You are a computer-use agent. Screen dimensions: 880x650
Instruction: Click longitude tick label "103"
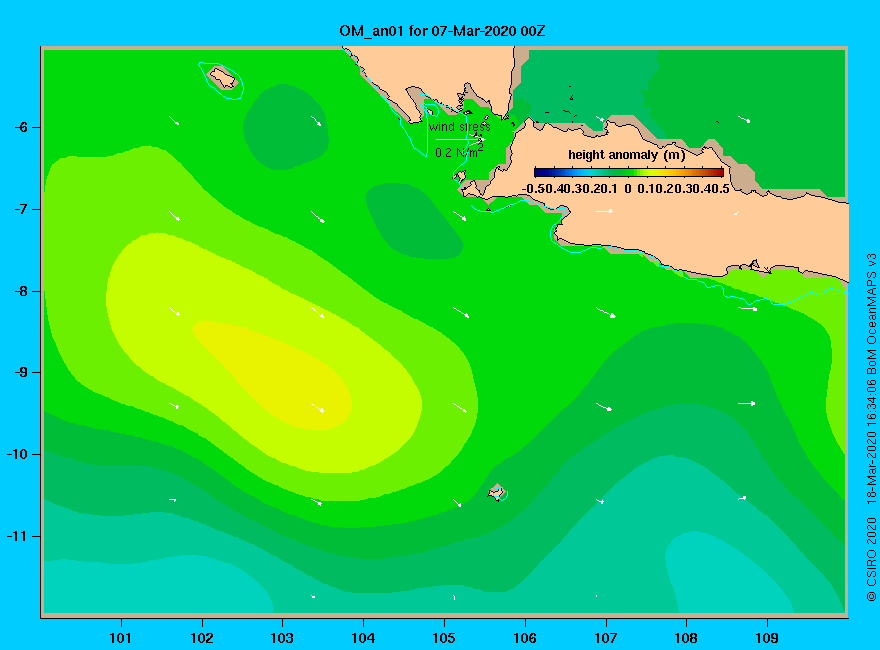tap(282, 638)
